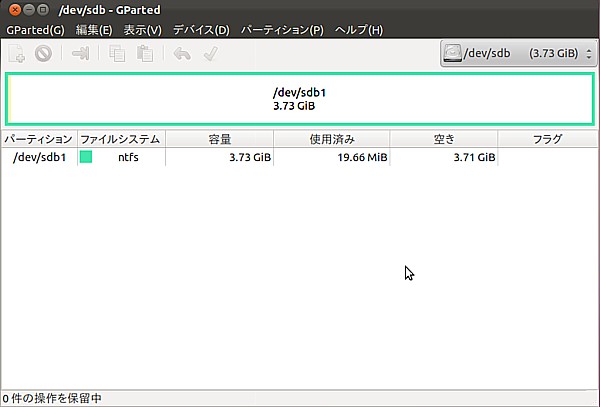Click the New partition toolbar icon
600x407 pixels.
pos(16,54)
